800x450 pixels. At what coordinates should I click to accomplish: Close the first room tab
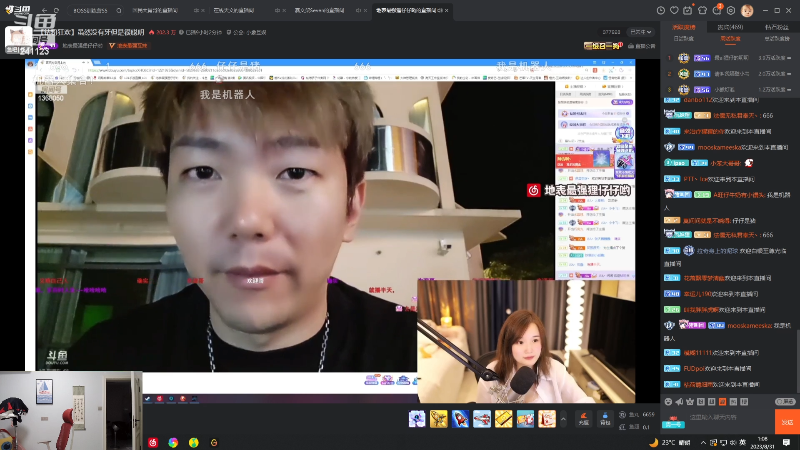point(203,10)
